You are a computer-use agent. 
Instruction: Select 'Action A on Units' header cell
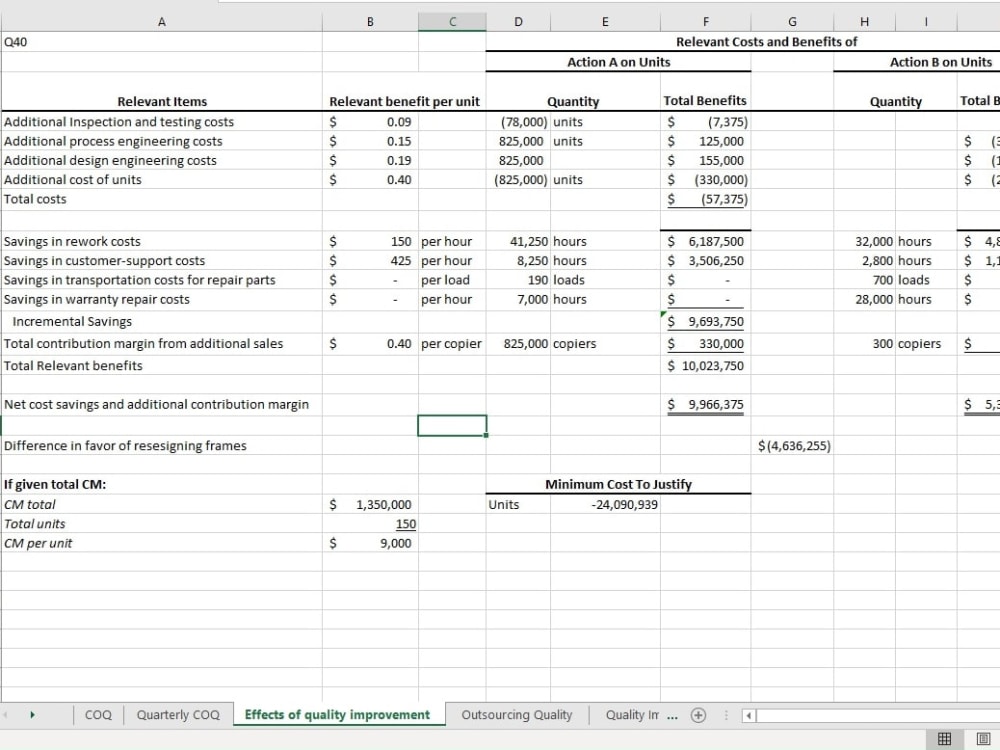click(x=619, y=62)
